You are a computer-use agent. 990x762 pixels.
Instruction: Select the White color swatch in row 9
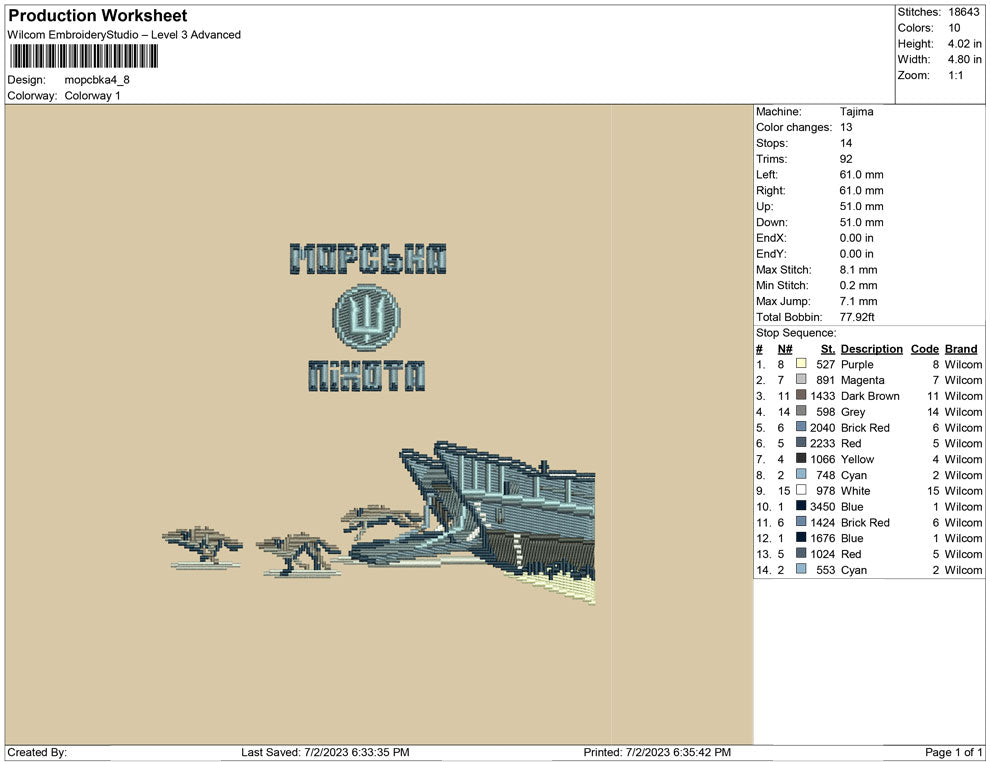[801, 490]
